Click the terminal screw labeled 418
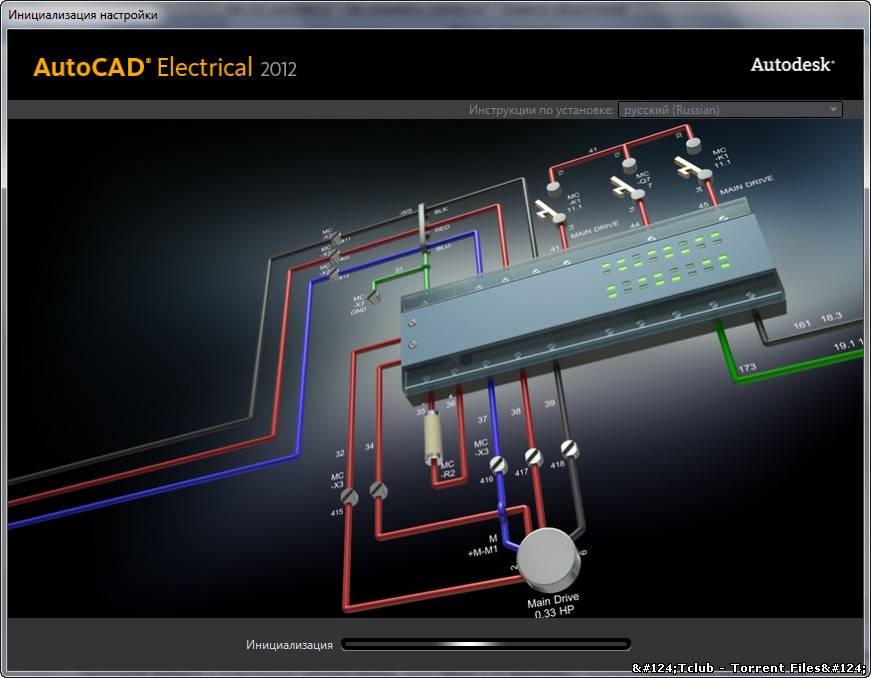This screenshot has width=871, height=678. click(x=569, y=448)
